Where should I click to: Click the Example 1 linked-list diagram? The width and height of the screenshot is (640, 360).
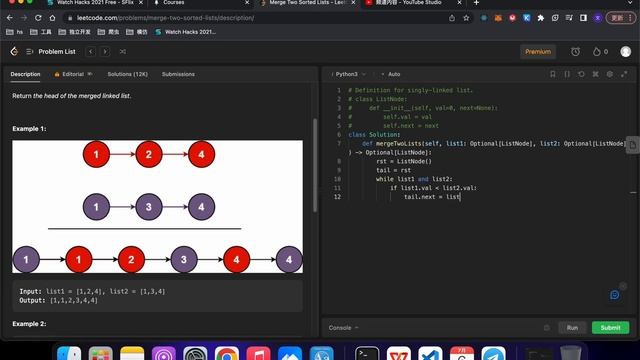(x=158, y=207)
